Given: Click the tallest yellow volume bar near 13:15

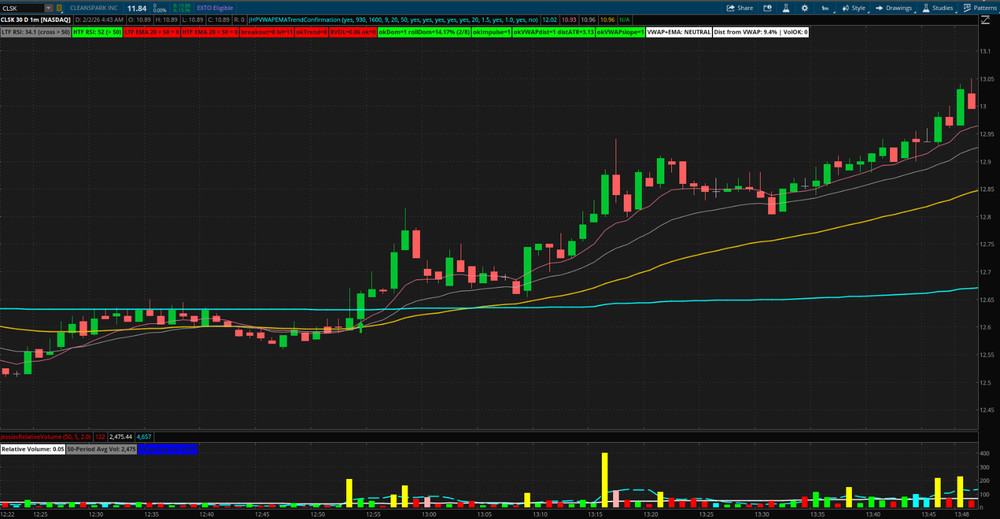Looking at the screenshot, I should [605, 479].
